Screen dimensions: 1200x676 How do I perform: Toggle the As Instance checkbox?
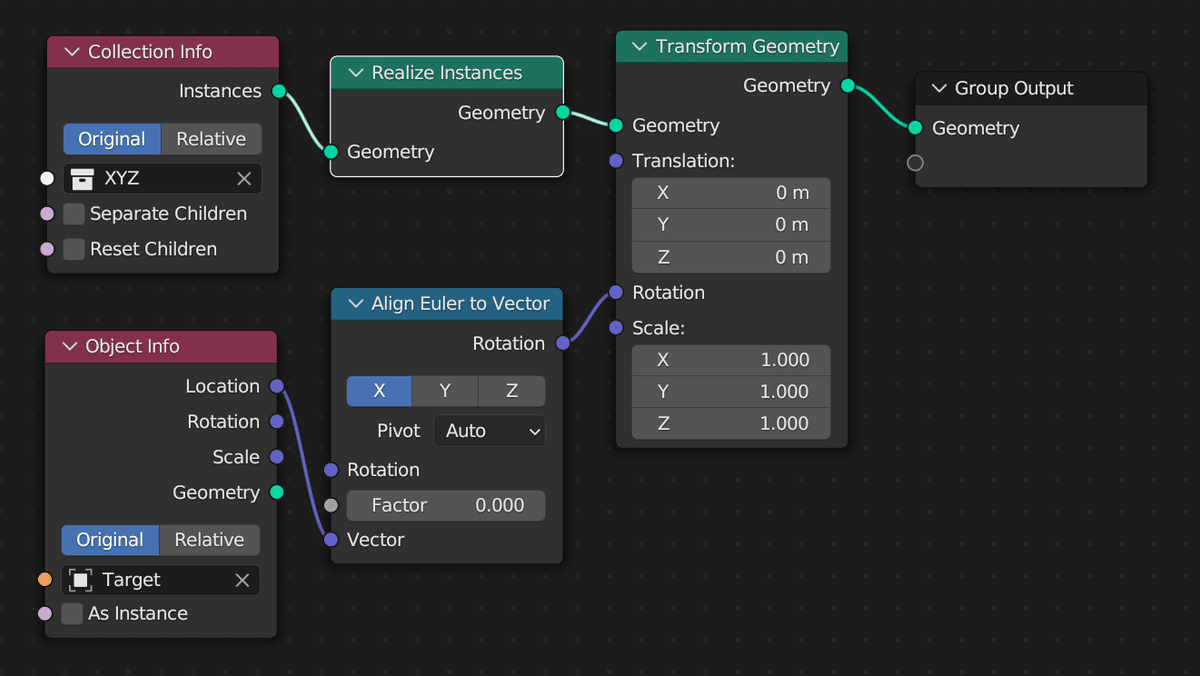point(72,614)
